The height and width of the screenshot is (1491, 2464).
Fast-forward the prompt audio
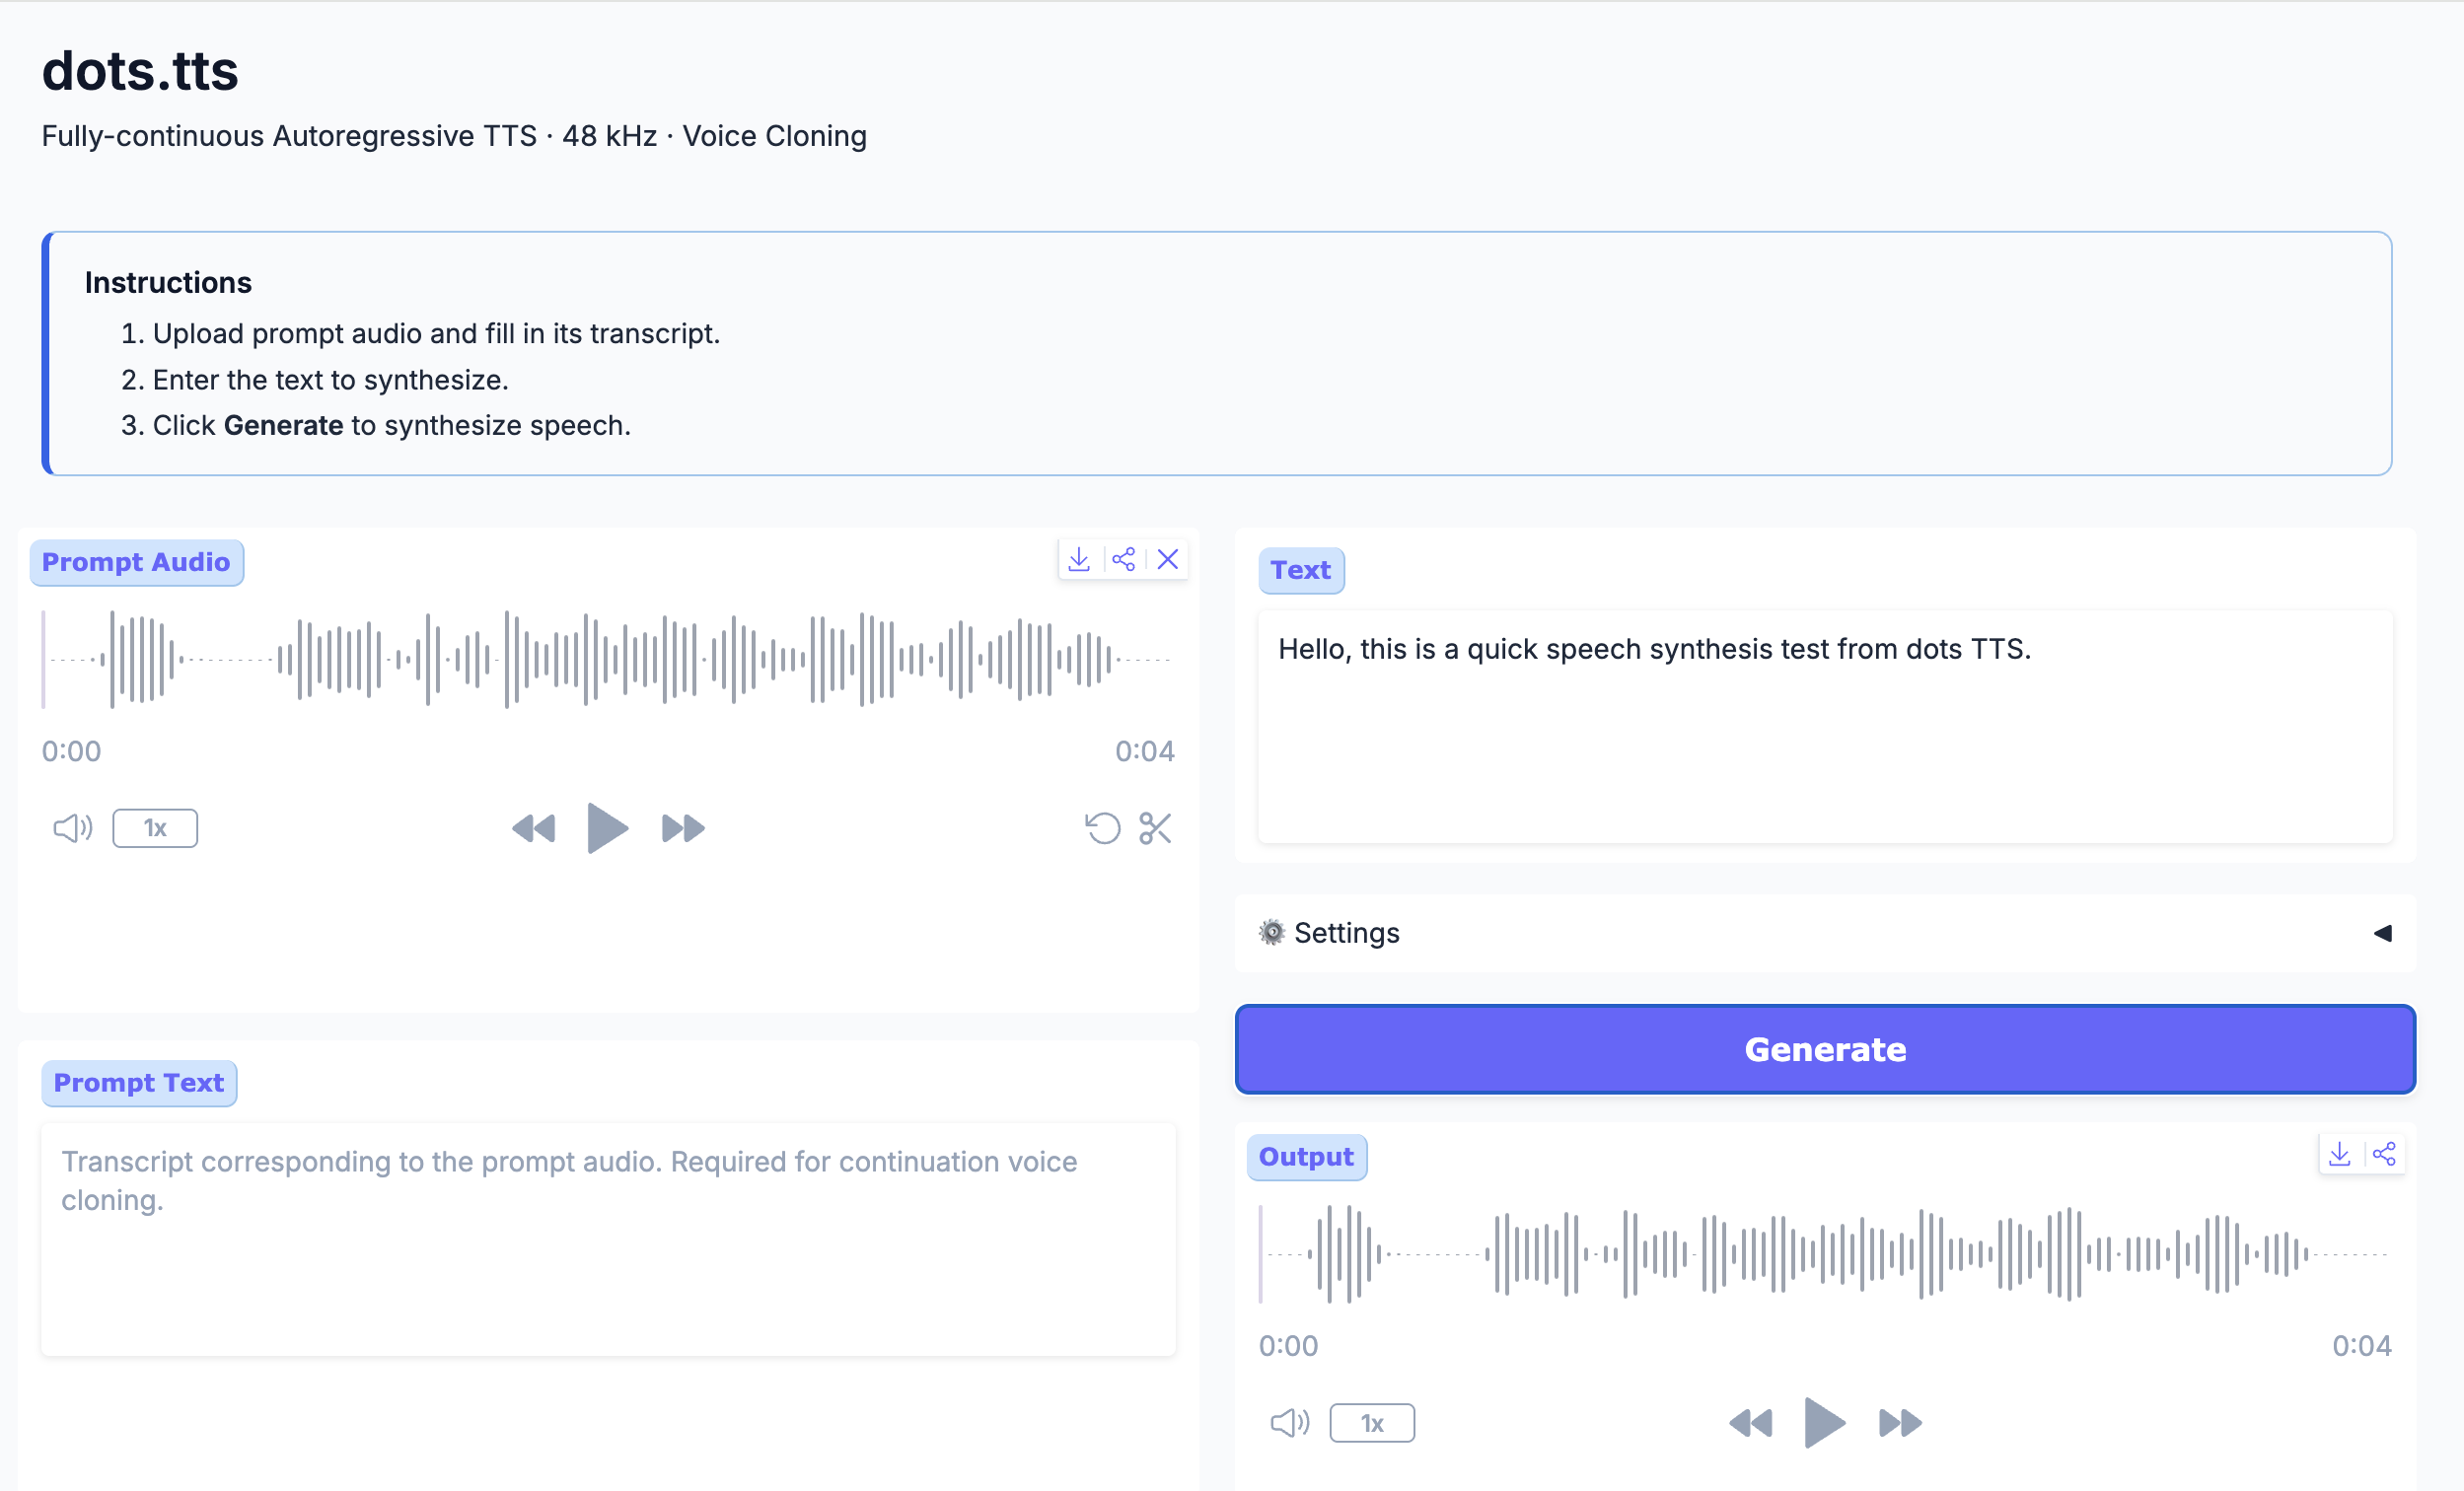(x=684, y=828)
